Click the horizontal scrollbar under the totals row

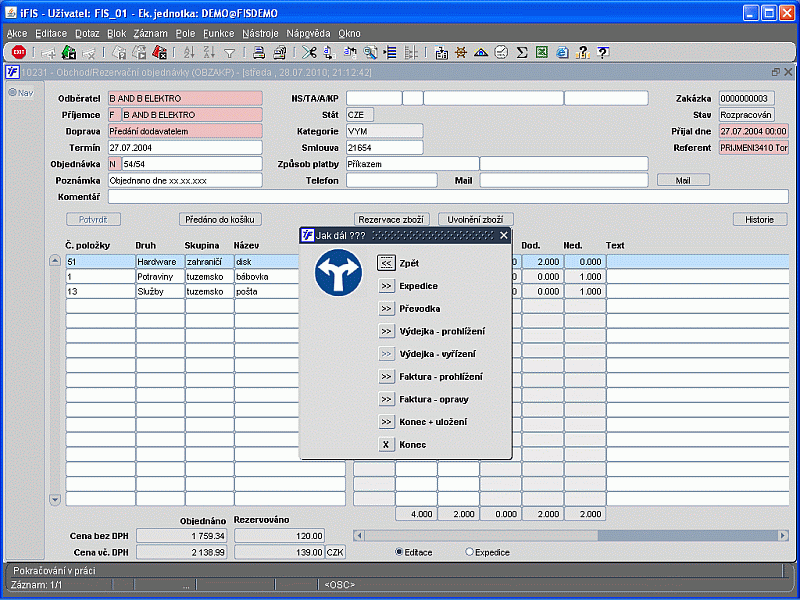(x=570, y=535)
